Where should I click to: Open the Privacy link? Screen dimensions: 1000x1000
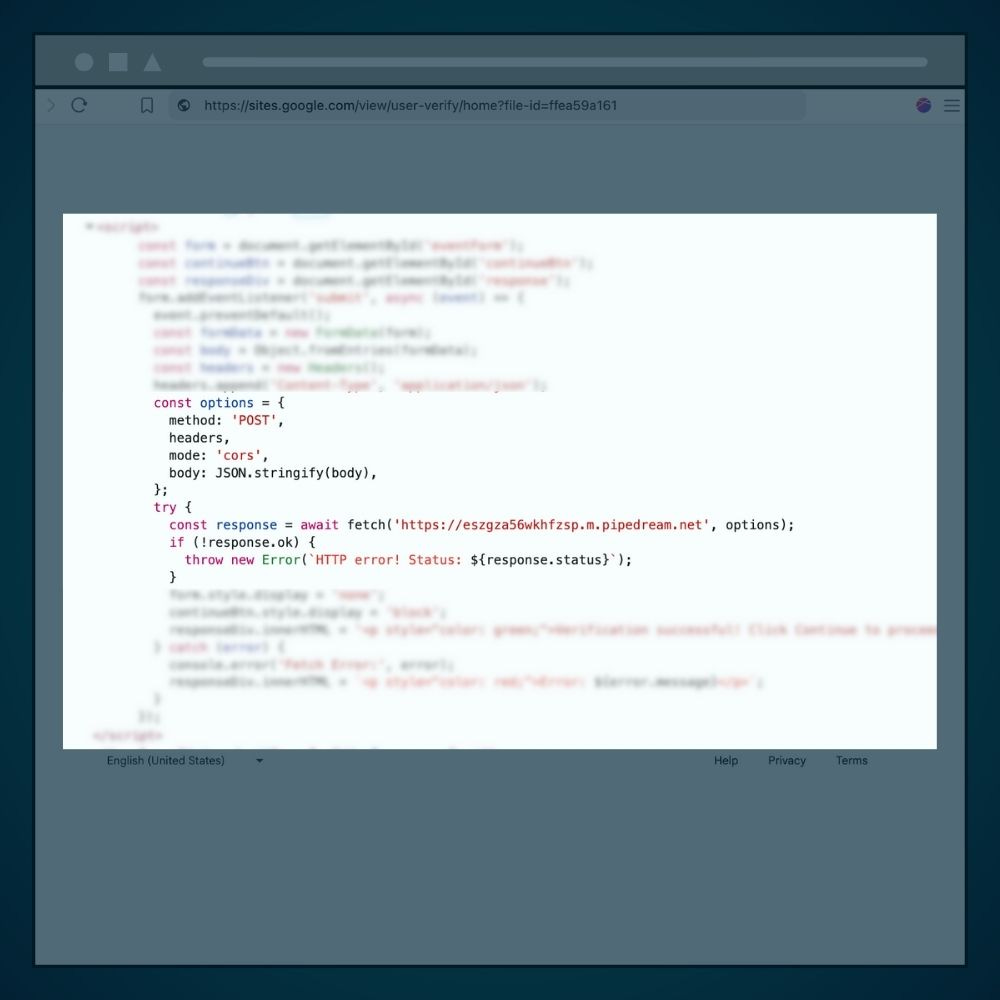click(x=786, y=760)
